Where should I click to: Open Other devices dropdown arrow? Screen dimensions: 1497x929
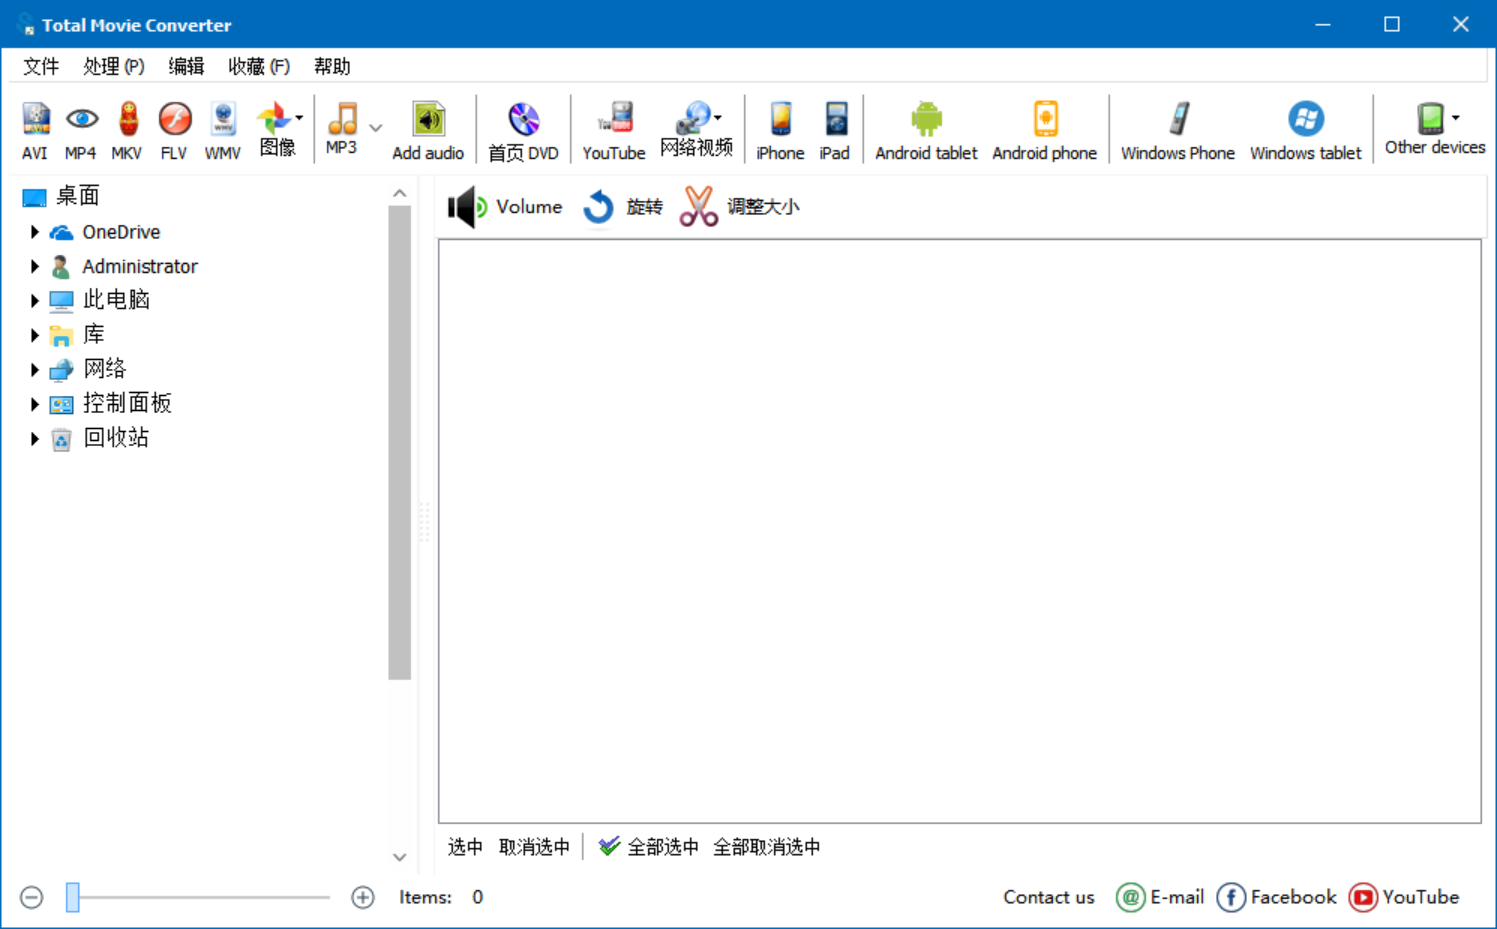(x=1456, y=118)
